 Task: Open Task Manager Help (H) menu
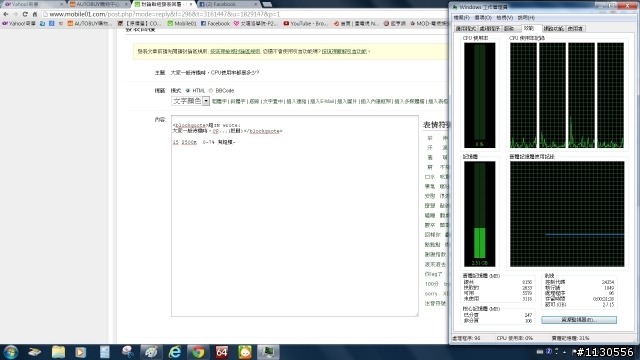click(526, 18)
